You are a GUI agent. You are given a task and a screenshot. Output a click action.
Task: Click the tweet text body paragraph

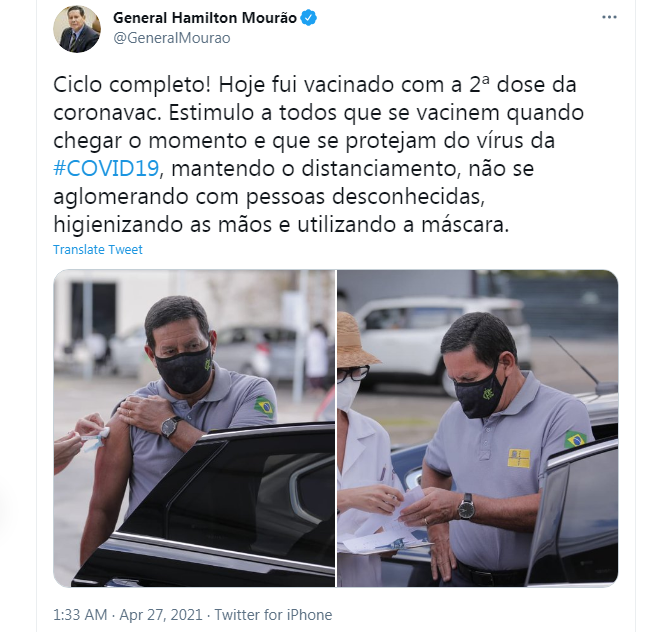click(318, 155)
